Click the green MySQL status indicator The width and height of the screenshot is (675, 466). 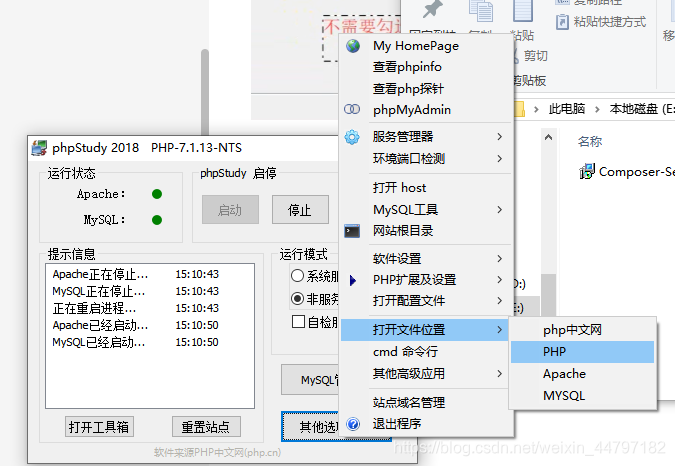pyautogui.click(x=157, y=220)
